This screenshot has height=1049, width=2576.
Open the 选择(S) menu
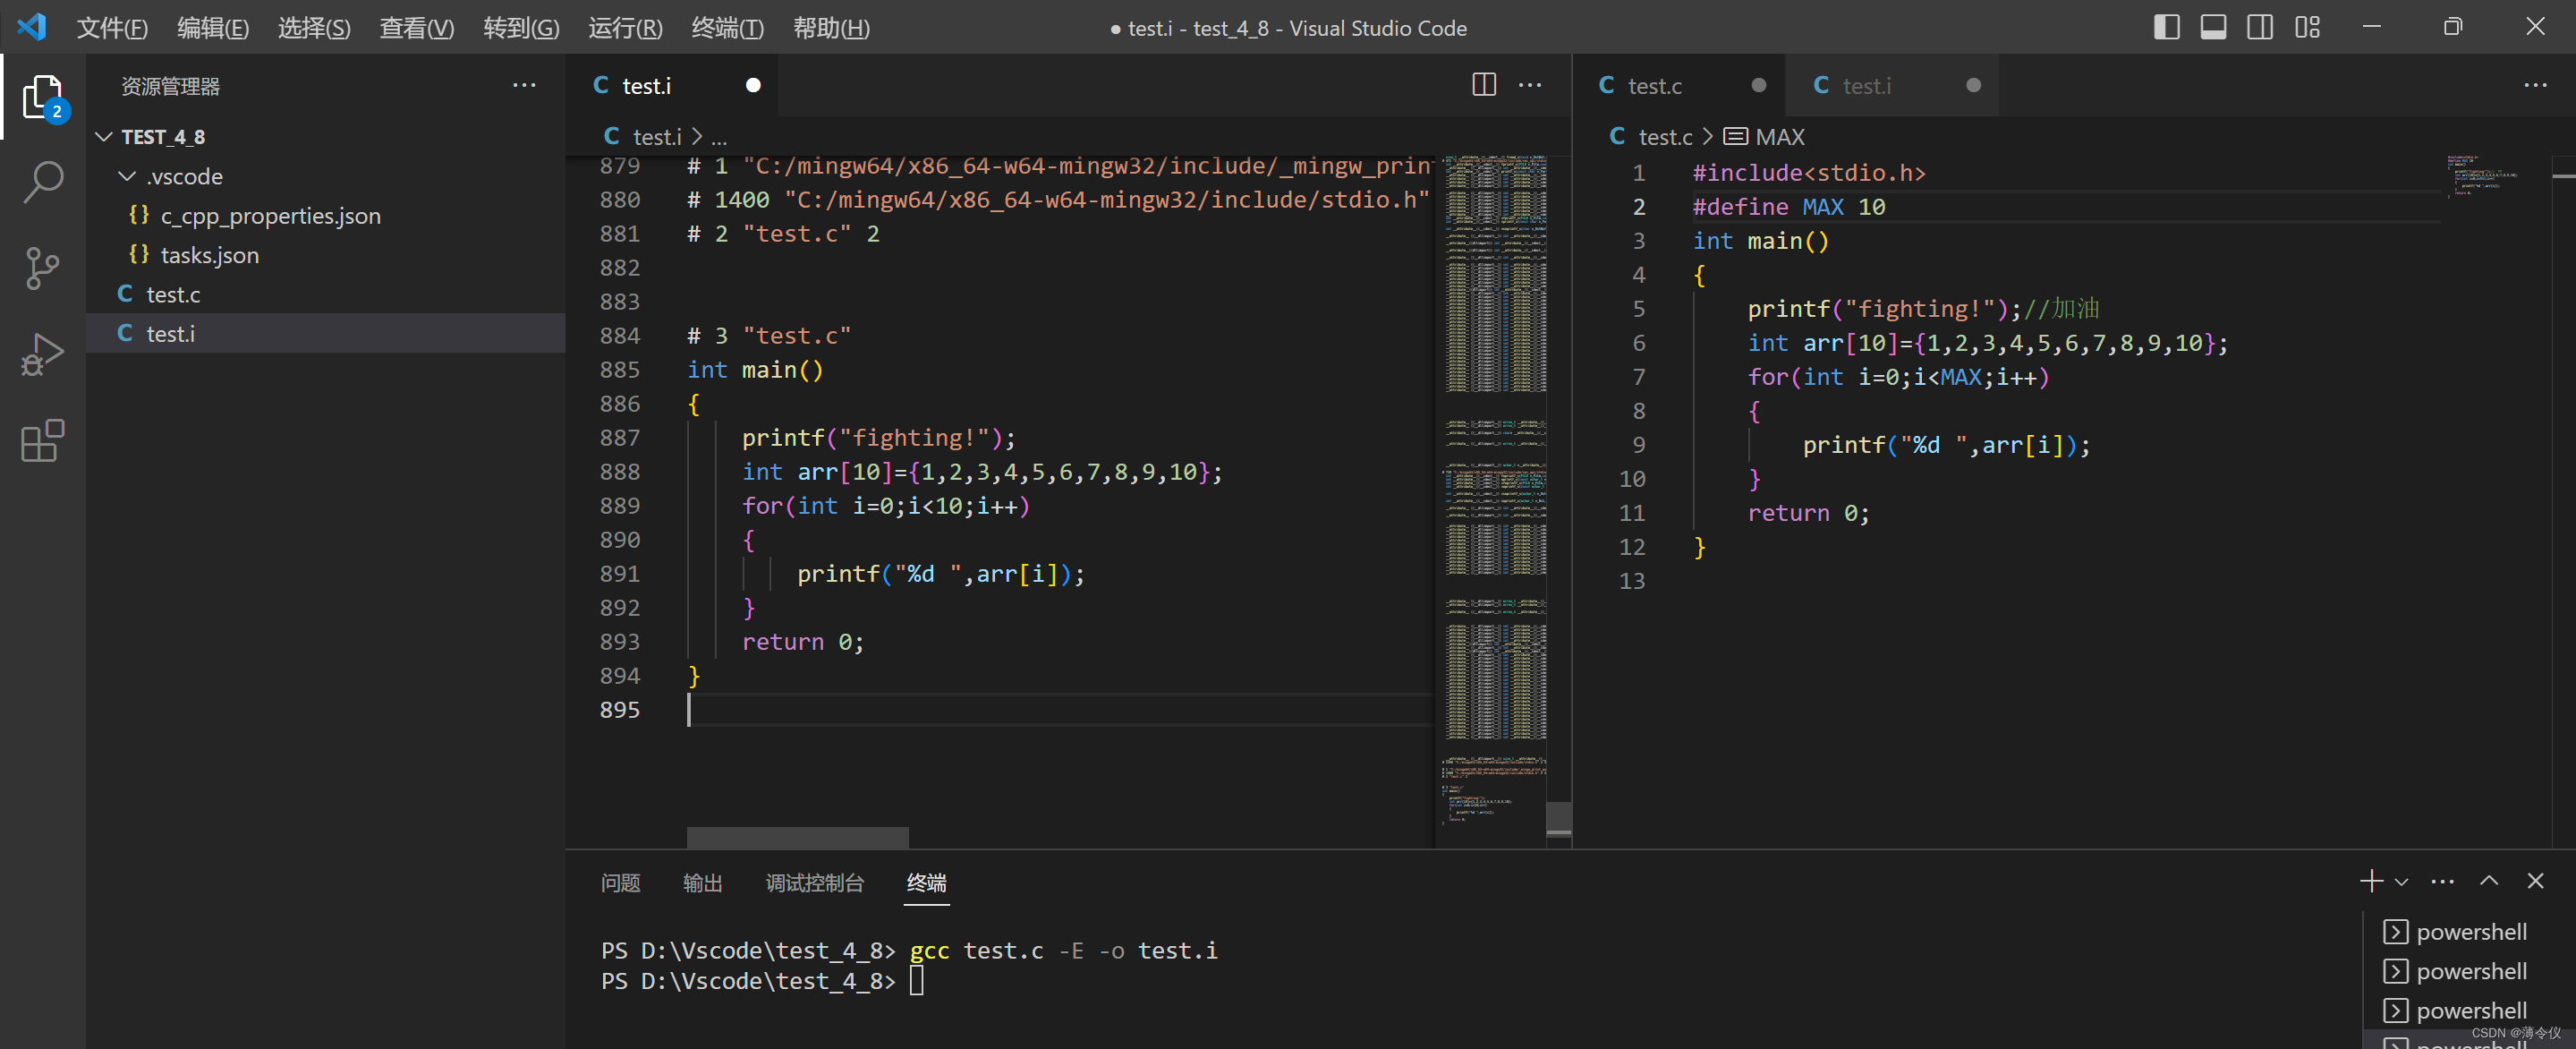(x=314, y=28)
